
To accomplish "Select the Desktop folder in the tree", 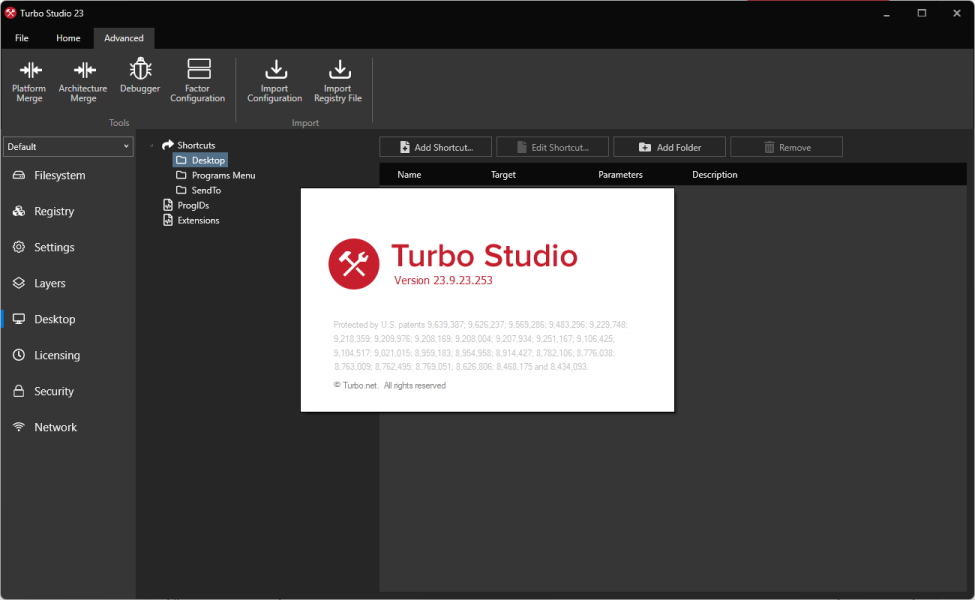I will pos(200,160).
